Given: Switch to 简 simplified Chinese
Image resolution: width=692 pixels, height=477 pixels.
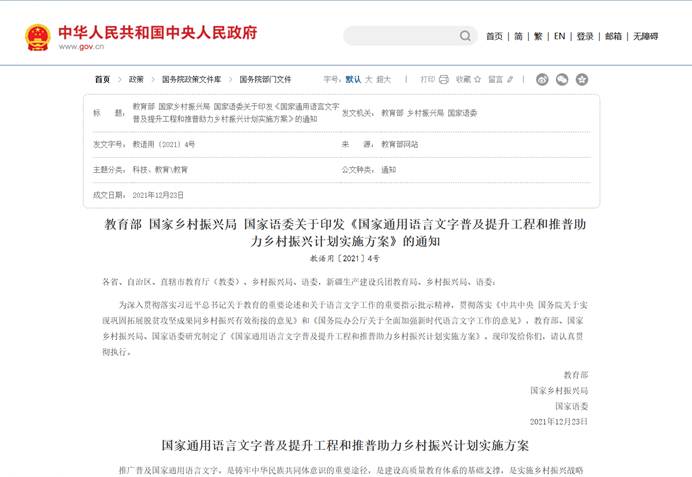Looking at the screenshot, I should pos(519,36).
